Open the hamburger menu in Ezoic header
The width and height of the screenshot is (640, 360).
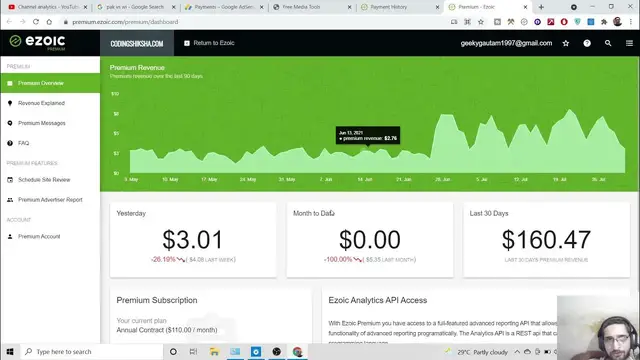pyautogui.click(x=629, y=43)
